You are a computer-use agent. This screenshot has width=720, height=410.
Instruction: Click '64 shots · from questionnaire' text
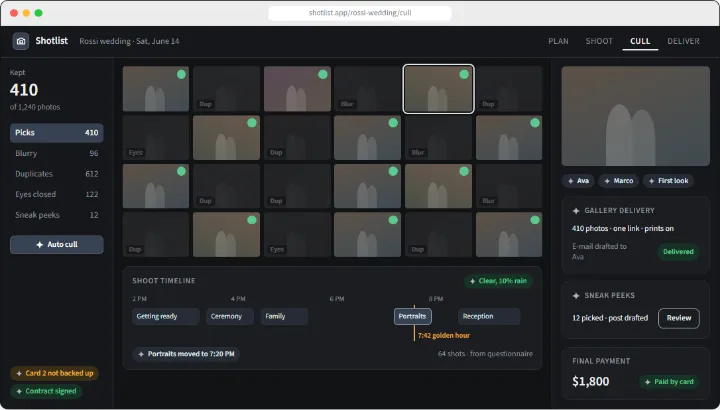tap(485, 354)
